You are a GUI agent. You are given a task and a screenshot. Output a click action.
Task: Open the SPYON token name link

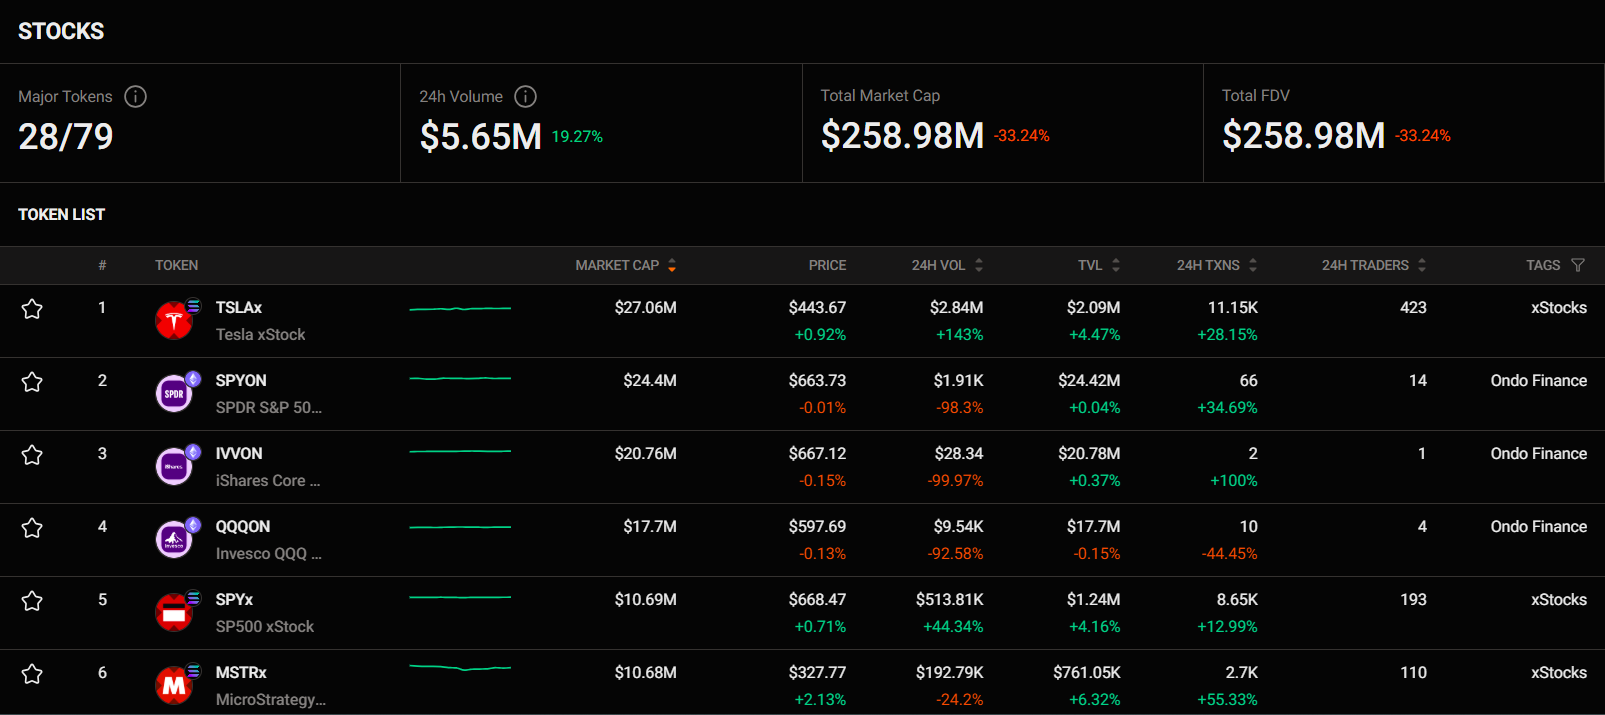click(x=241, y=381)
